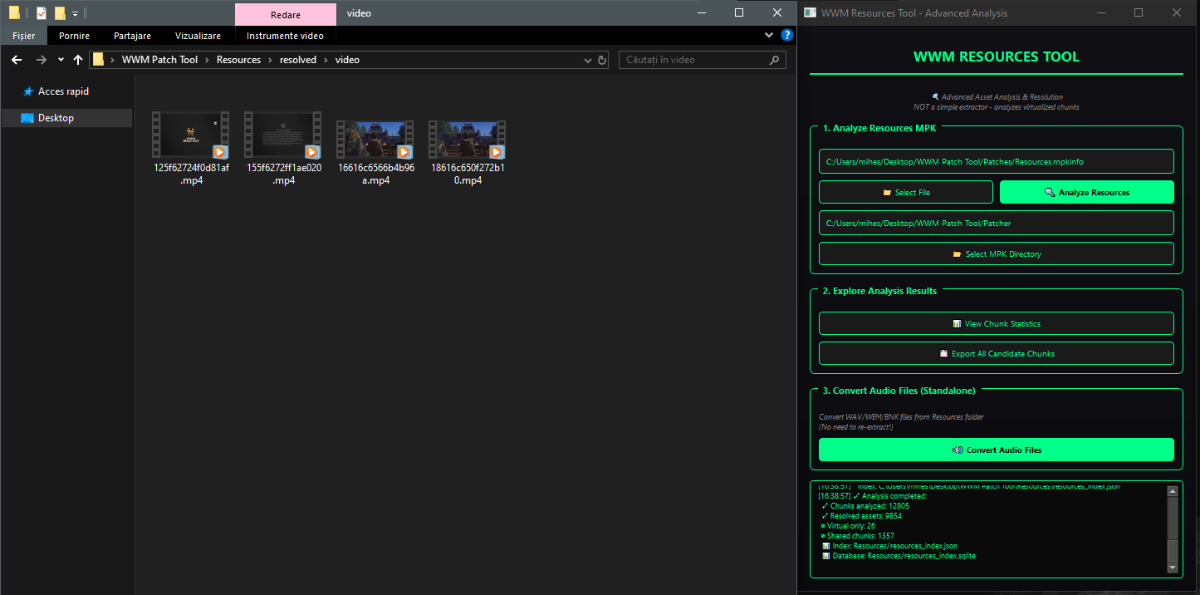
Task: Expand the ribbon with the chevron
Action: pos(769,35)
